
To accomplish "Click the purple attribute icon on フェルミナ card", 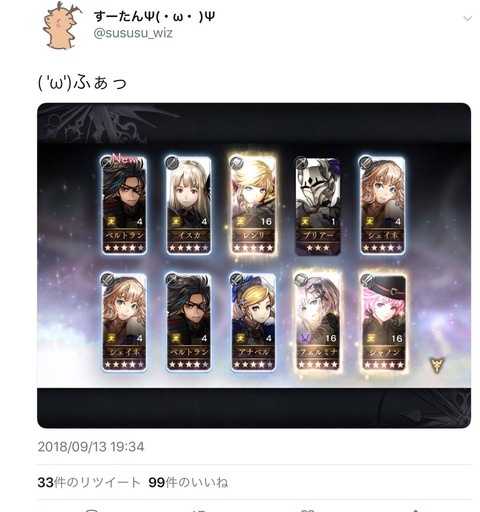I will pyautogui.click(x=305, y=338).
